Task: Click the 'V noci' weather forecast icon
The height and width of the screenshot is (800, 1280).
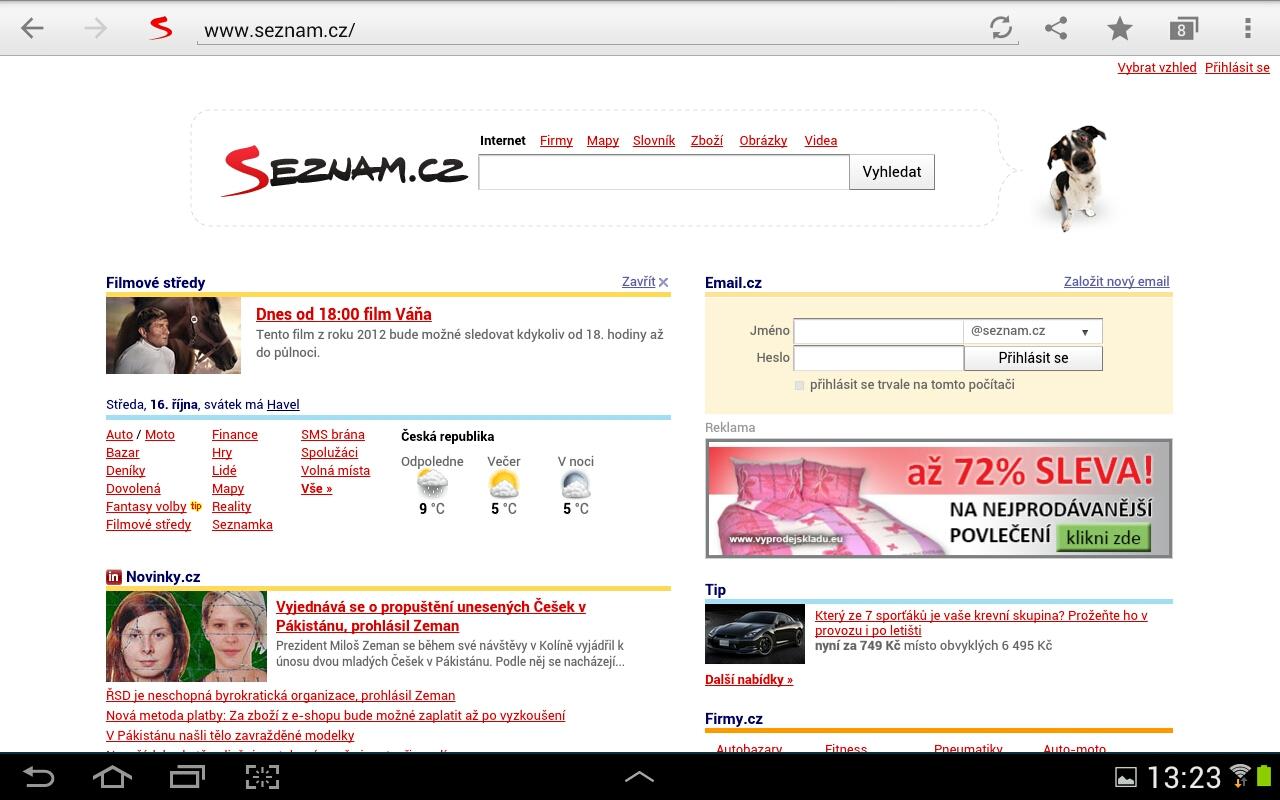Action: pos(576,485)
